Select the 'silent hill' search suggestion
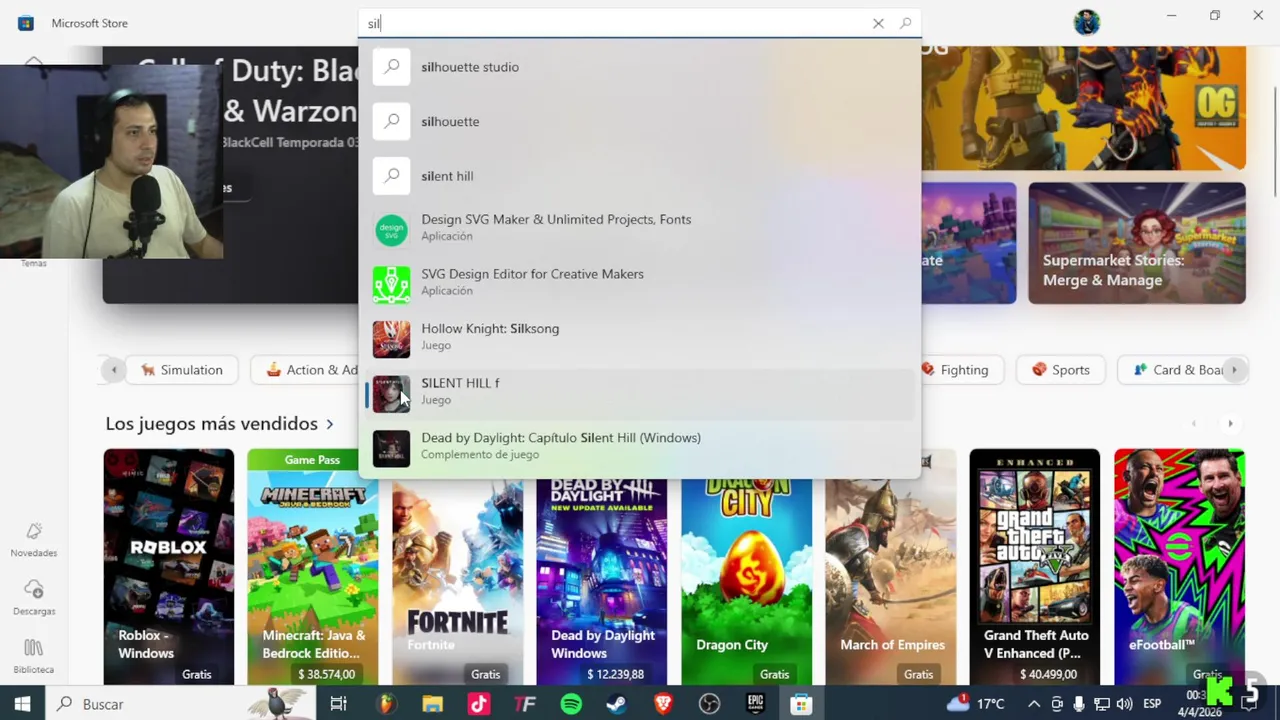This screenshot has width=1280, height=720. point(640,176)
